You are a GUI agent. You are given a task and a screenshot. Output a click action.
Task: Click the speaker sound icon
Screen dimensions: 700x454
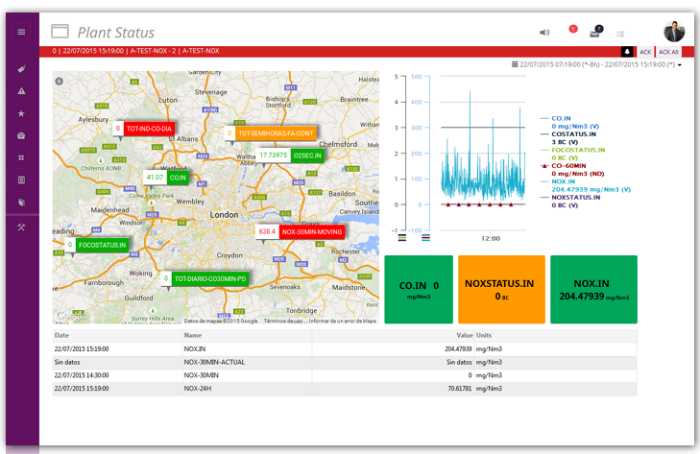pyautogui.click(x=545, y=32)
